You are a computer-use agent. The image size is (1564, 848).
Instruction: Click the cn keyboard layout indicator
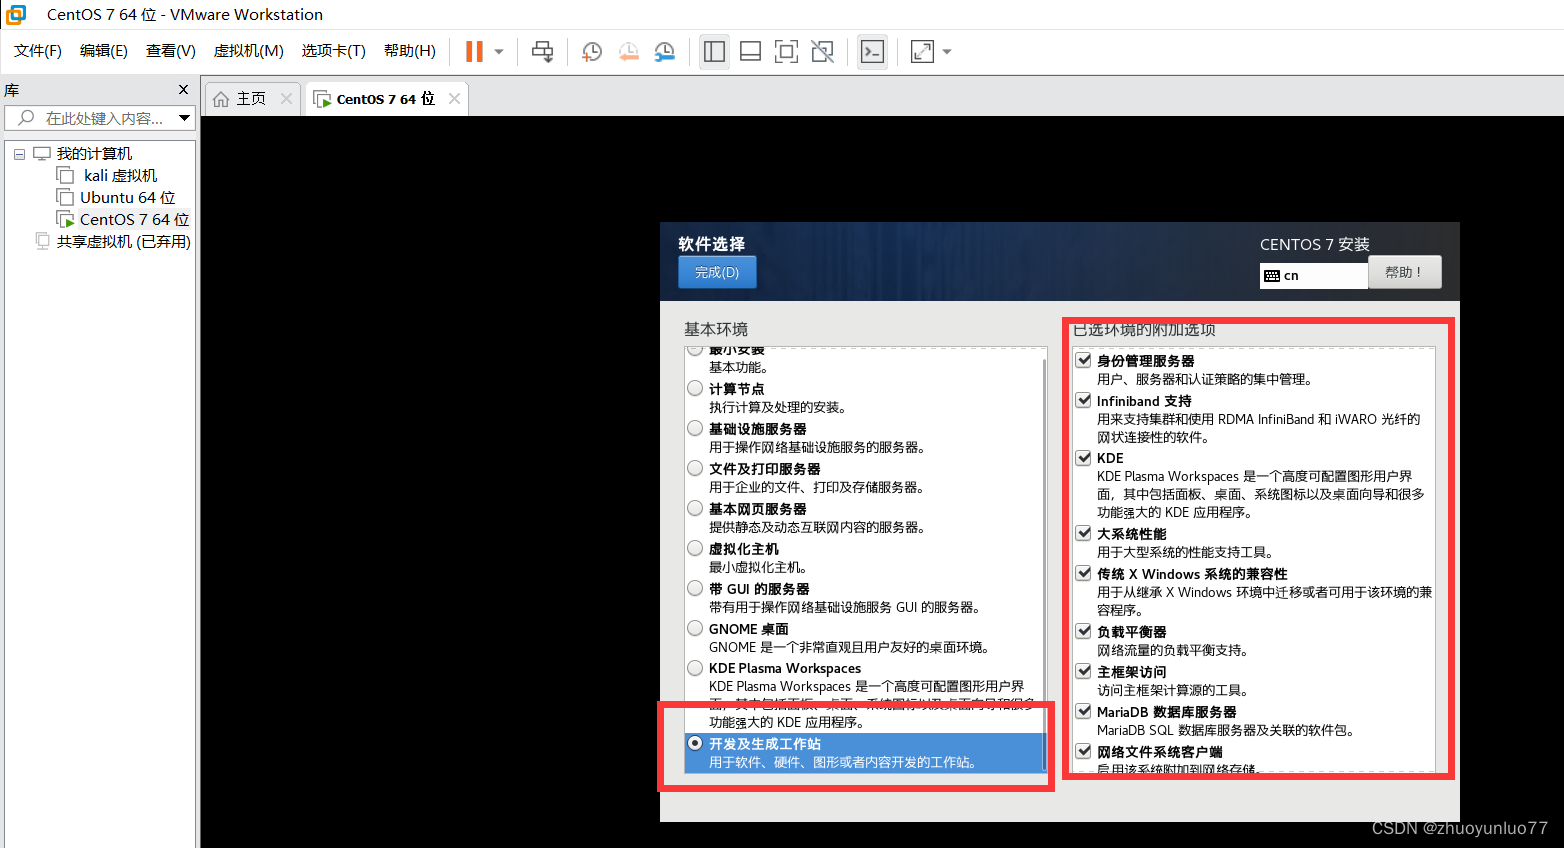click(x=1313, y=275)
